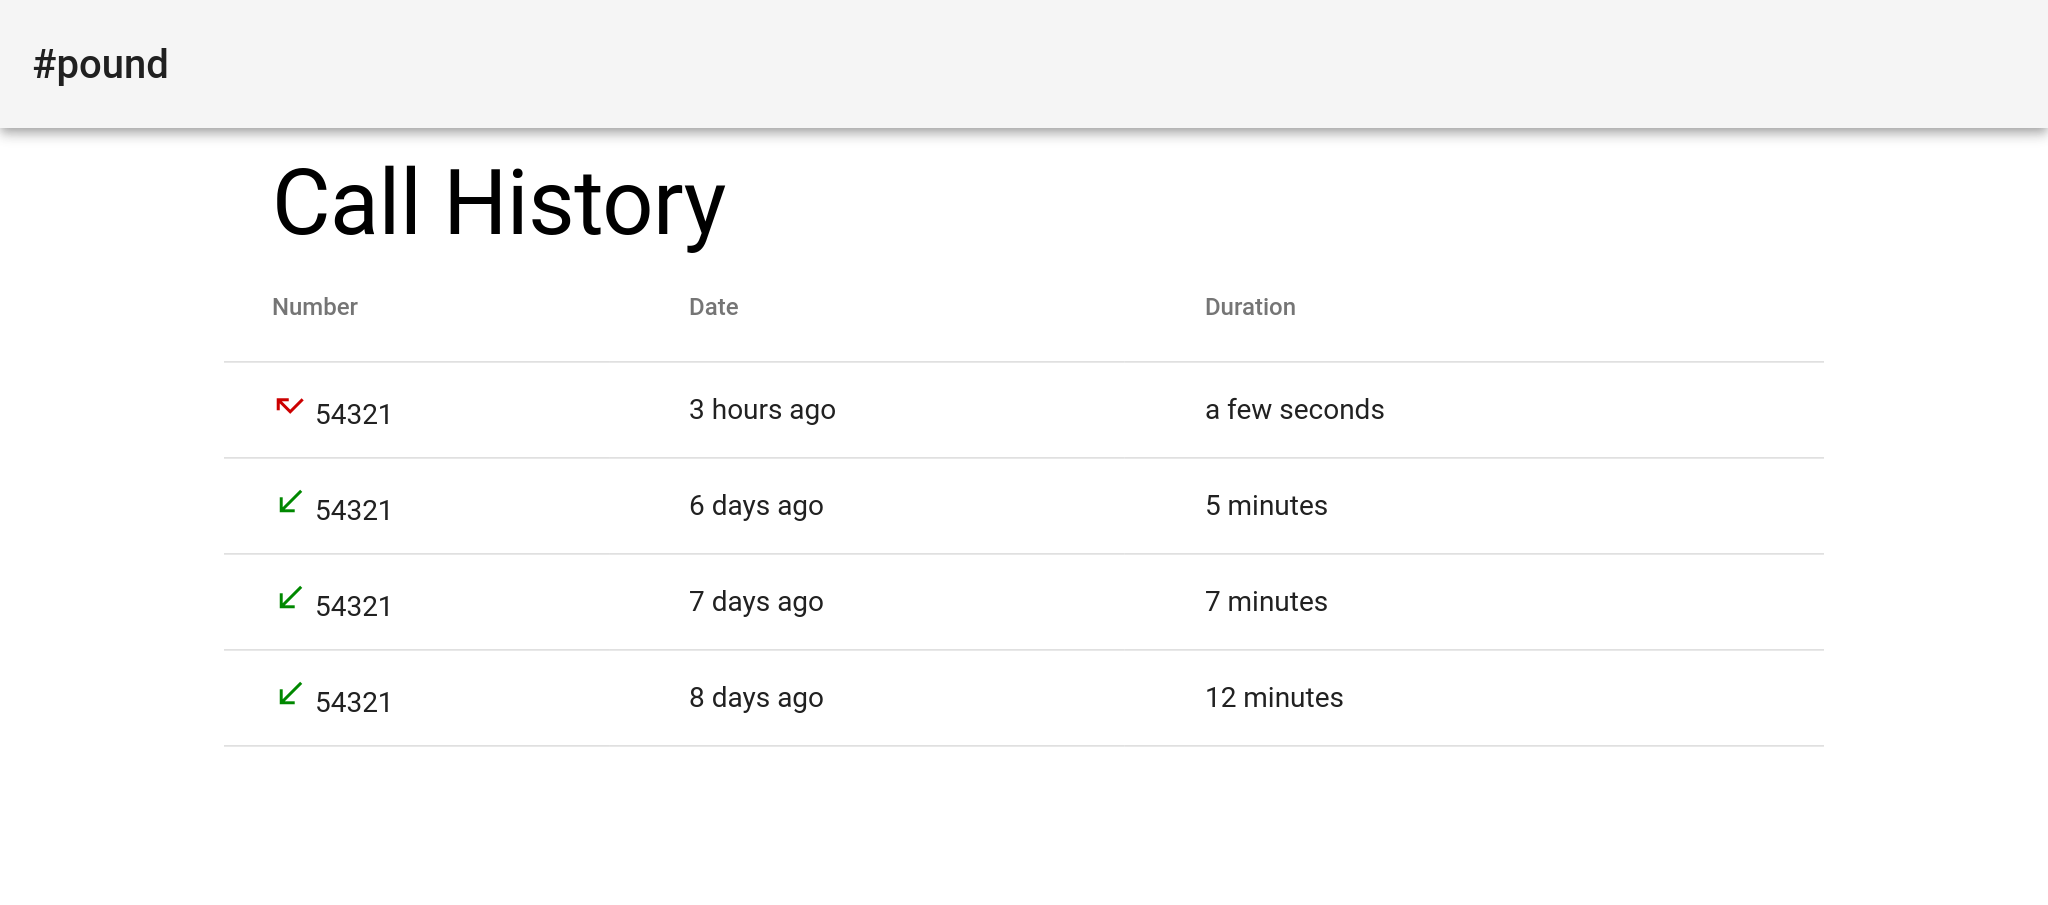This screenshot has height=905, width=2048.
Task: Click incoming call arrow for 6 days ago
Action: pyautogui.click(x=290, y=502)
